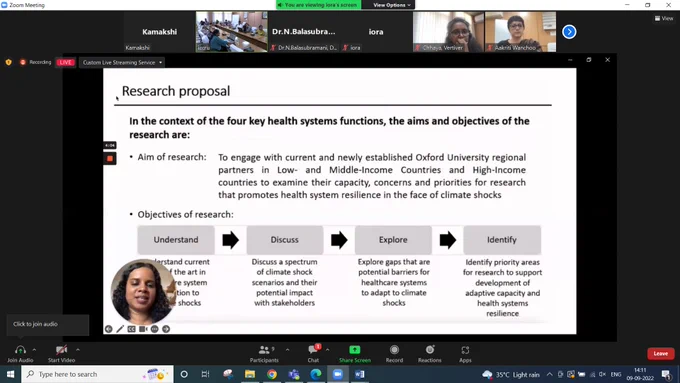
Task: Select Aakriti Wanchoo video tile
Action: pos(520,32)
